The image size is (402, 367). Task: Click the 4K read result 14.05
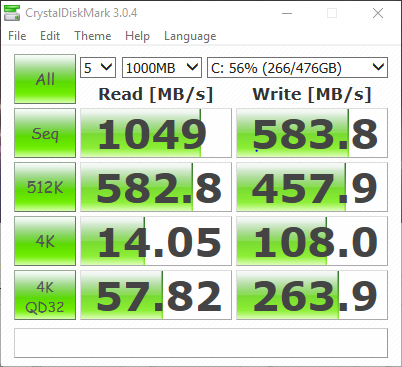[x=156, y=241]
